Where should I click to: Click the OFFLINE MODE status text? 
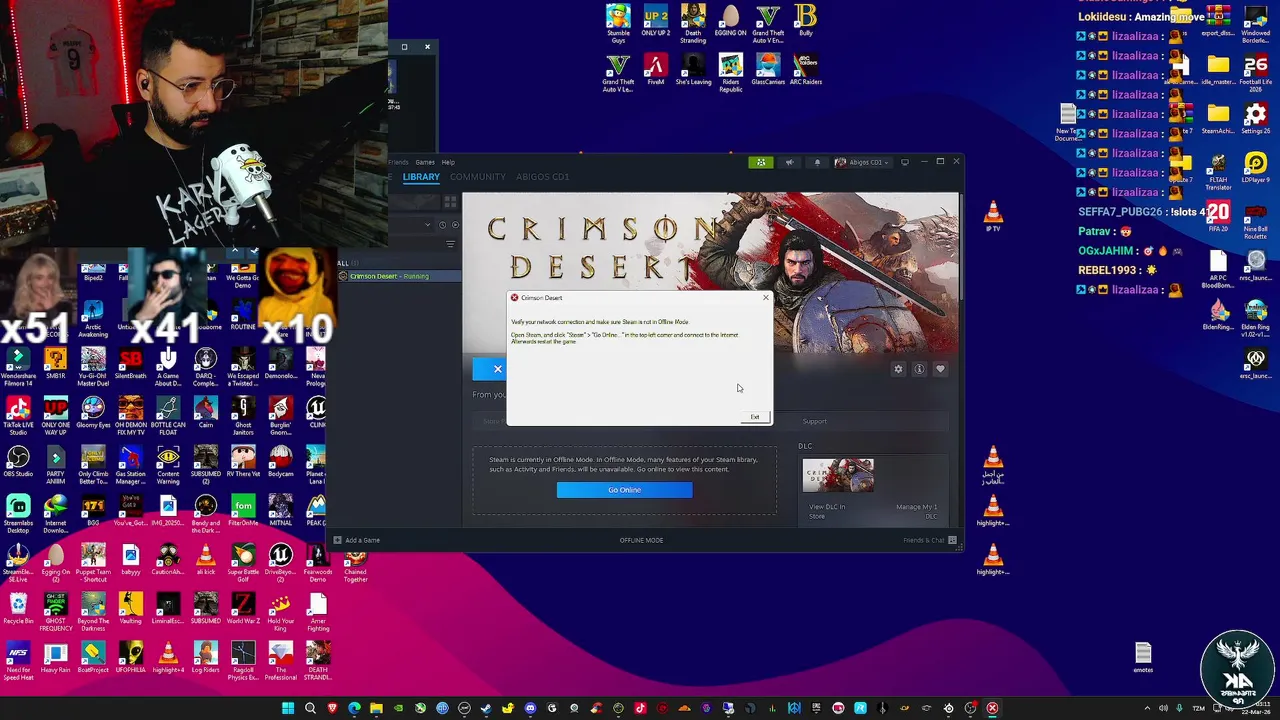pyautogui.click(x=641, y=540)
